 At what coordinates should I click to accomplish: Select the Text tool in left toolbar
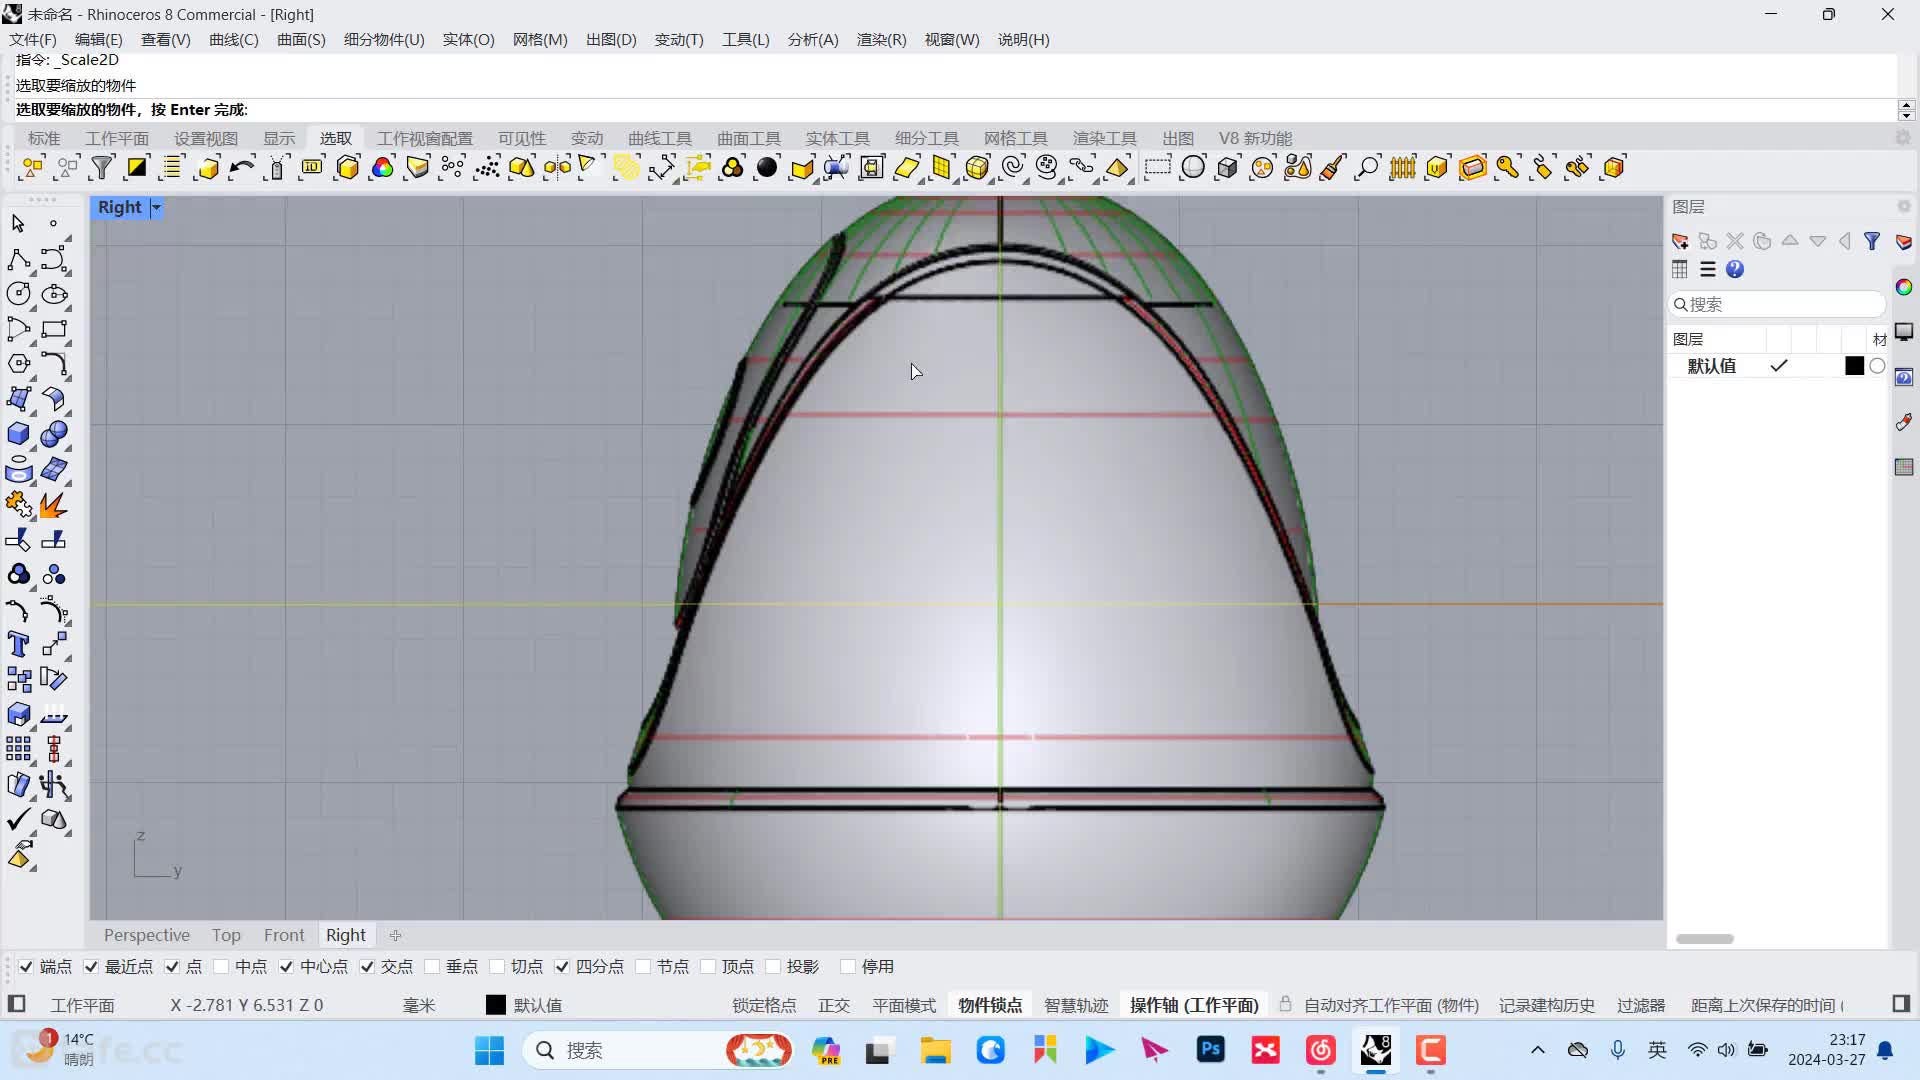pyautogui.click(x=18, y=644)
